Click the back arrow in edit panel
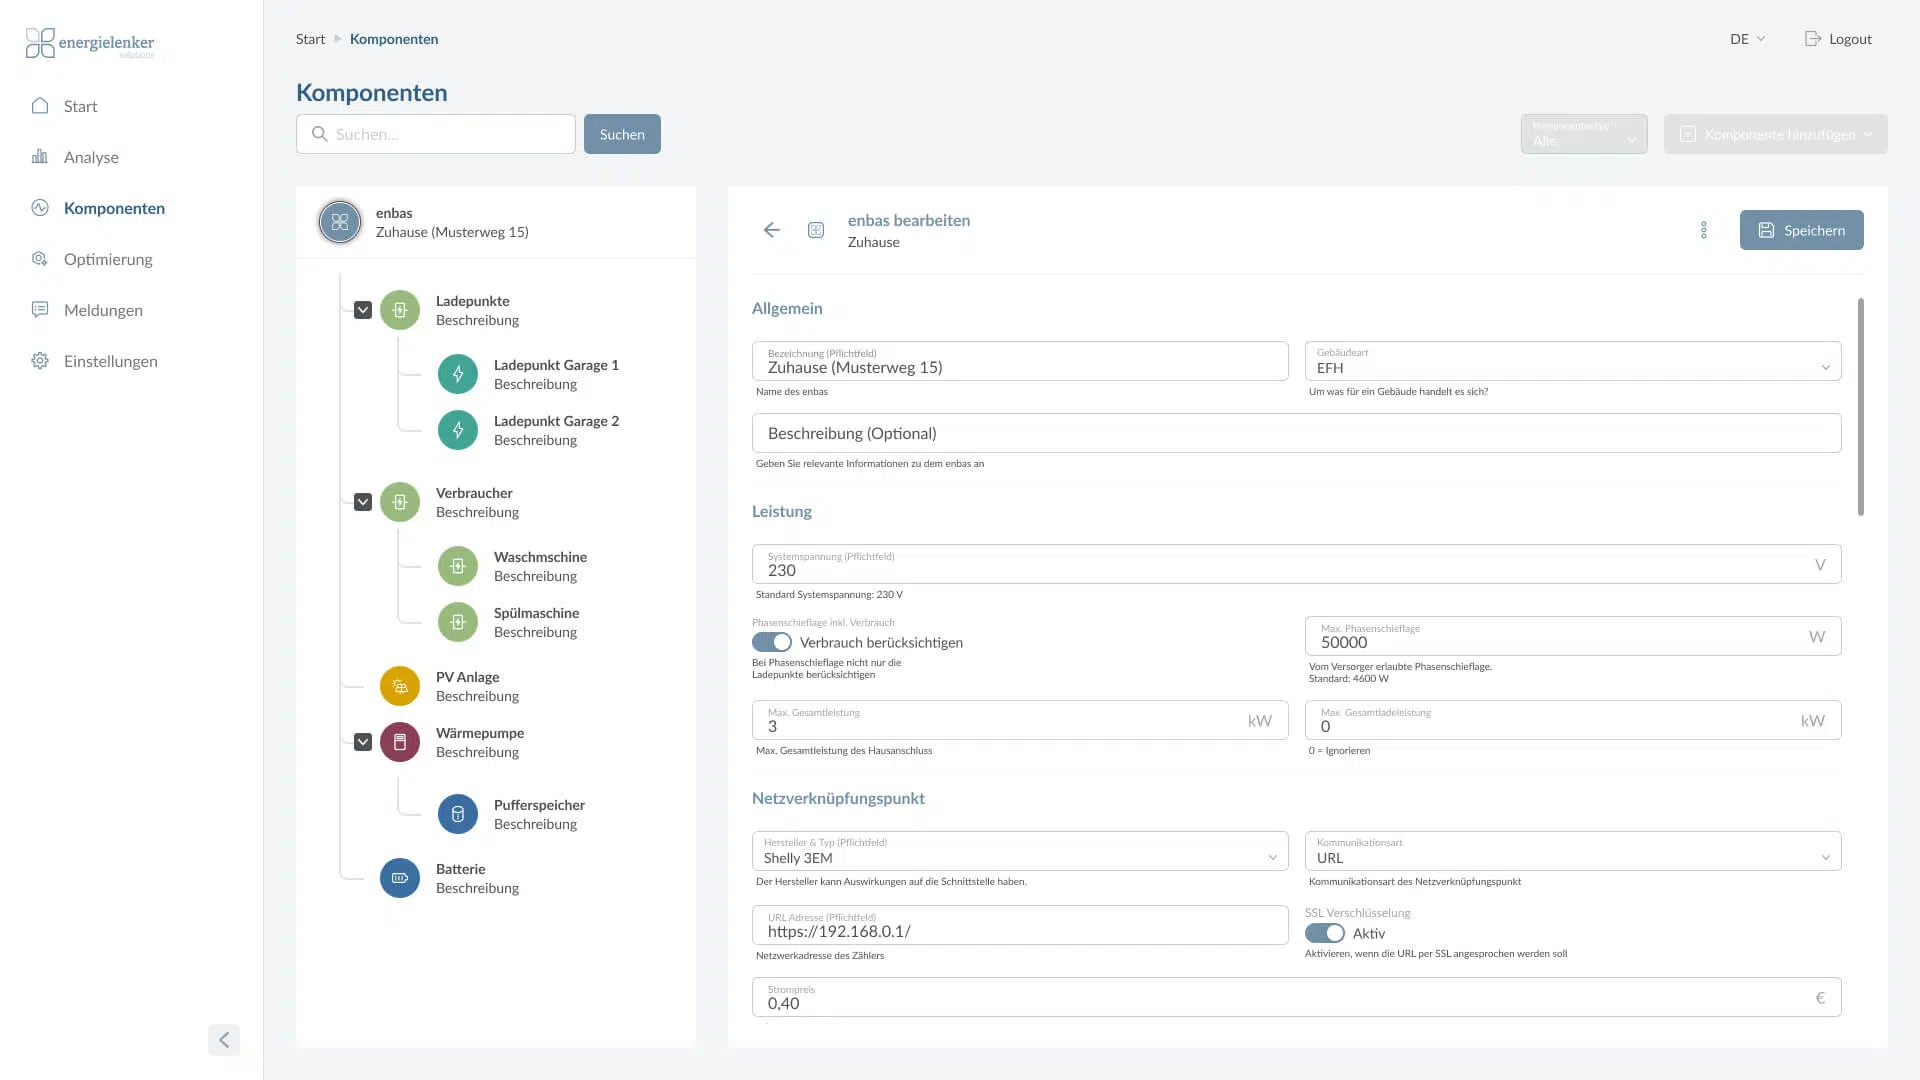This screenshot has height=1080, width=1920. (771, 230)
